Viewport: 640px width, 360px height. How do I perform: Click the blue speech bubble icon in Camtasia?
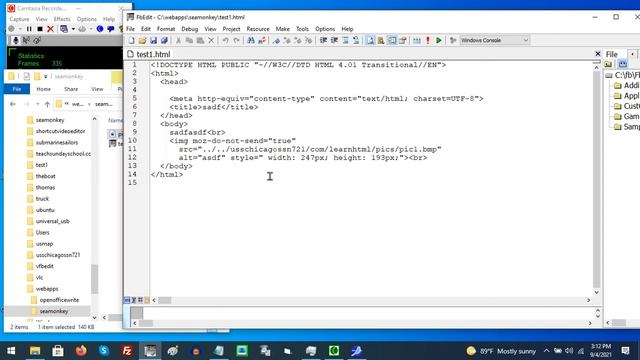111,29
